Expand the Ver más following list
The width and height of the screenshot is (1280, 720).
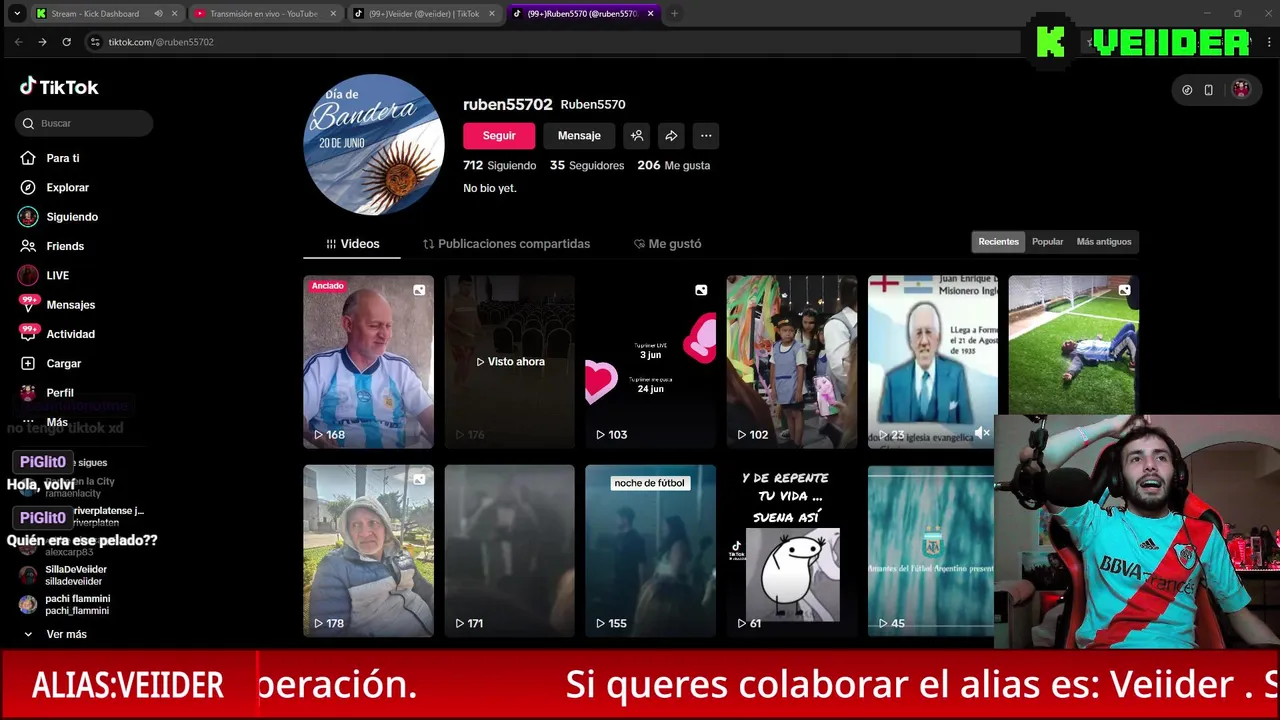pyautogui.click(x=55, y=634)
